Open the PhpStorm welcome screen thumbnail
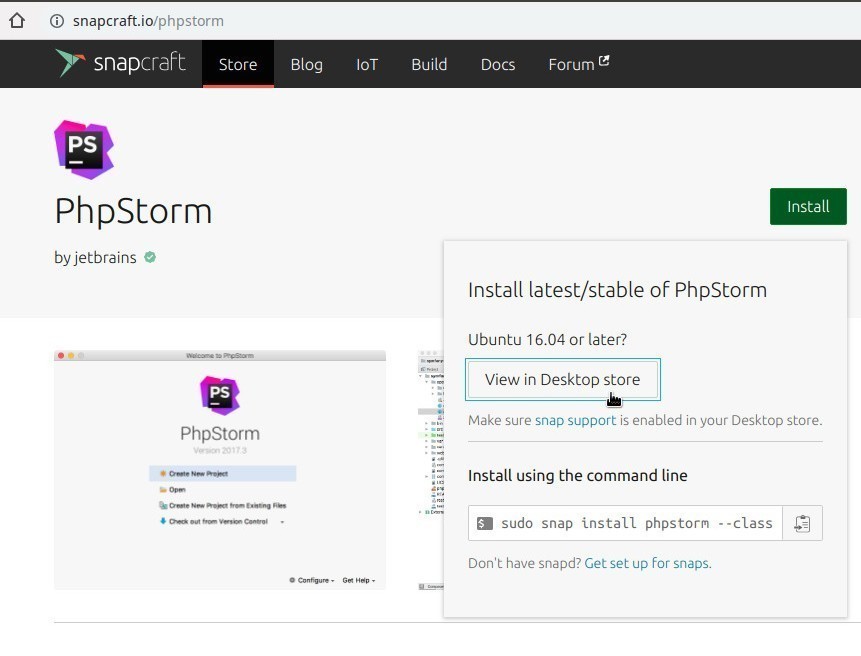The image size is (861, 656). pyautogui.click(x=219, y=470)
